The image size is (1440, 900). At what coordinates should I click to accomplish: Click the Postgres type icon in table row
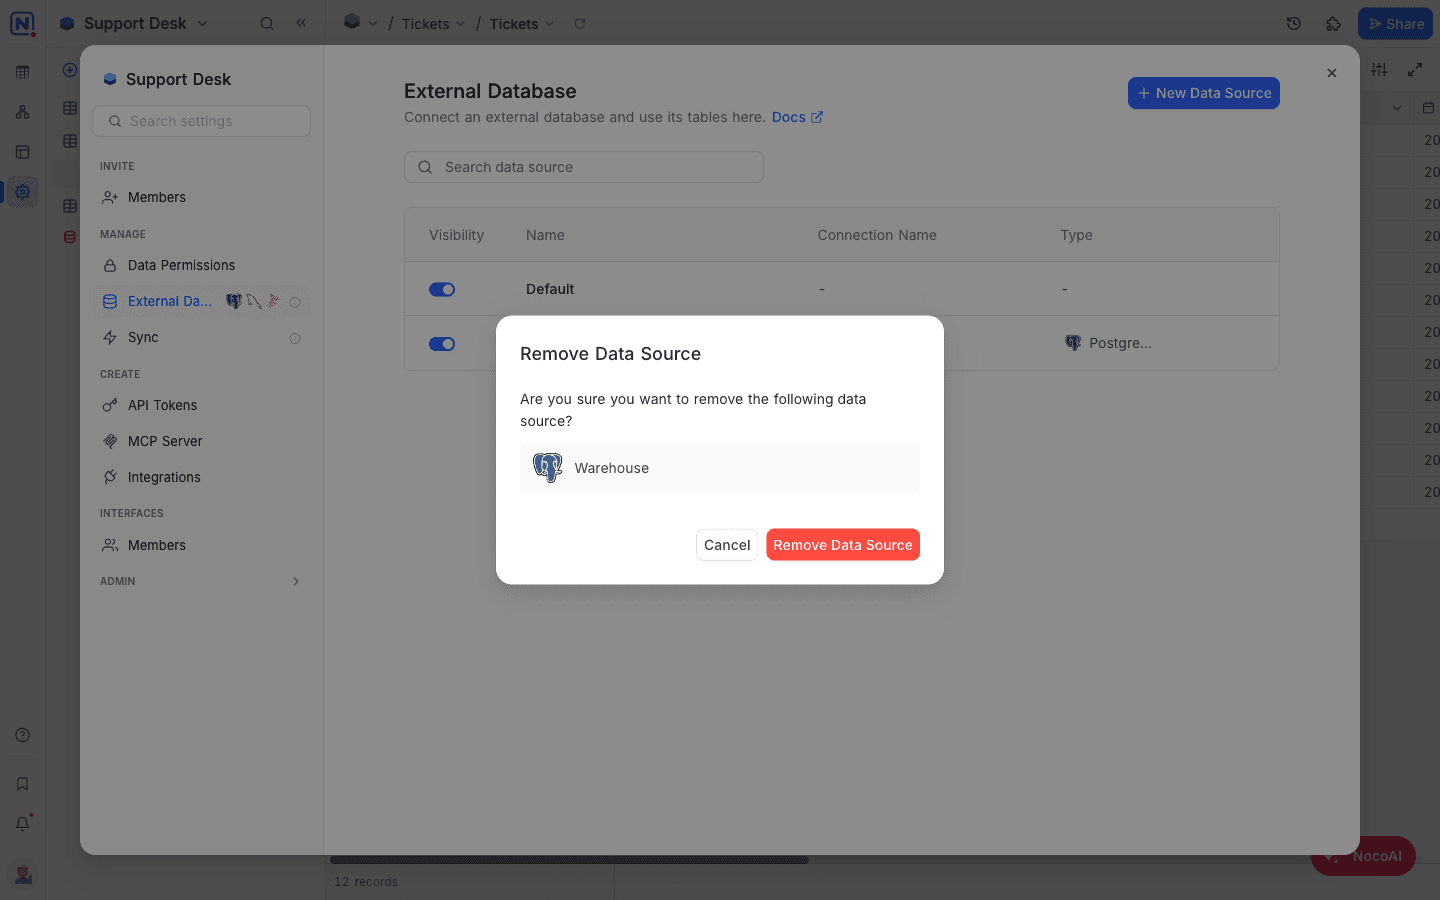[1073, 343]
